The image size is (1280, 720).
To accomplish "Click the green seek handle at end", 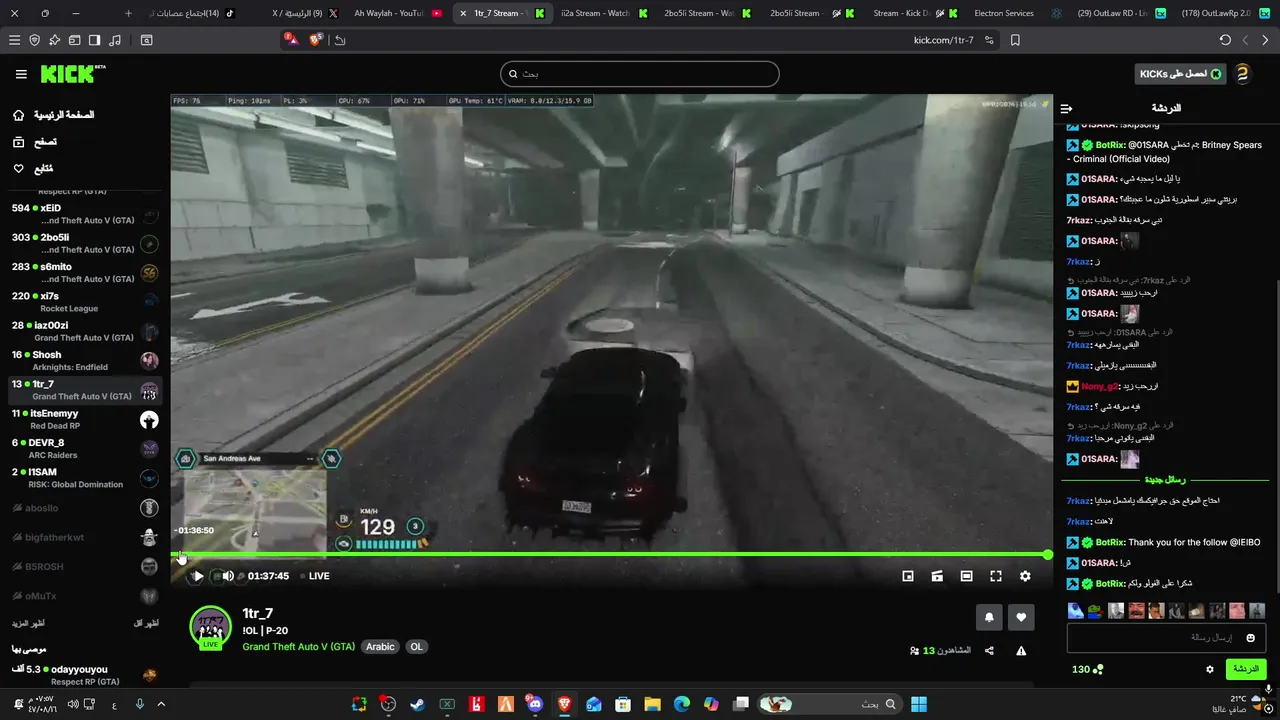I will [x=1047, y=554].
